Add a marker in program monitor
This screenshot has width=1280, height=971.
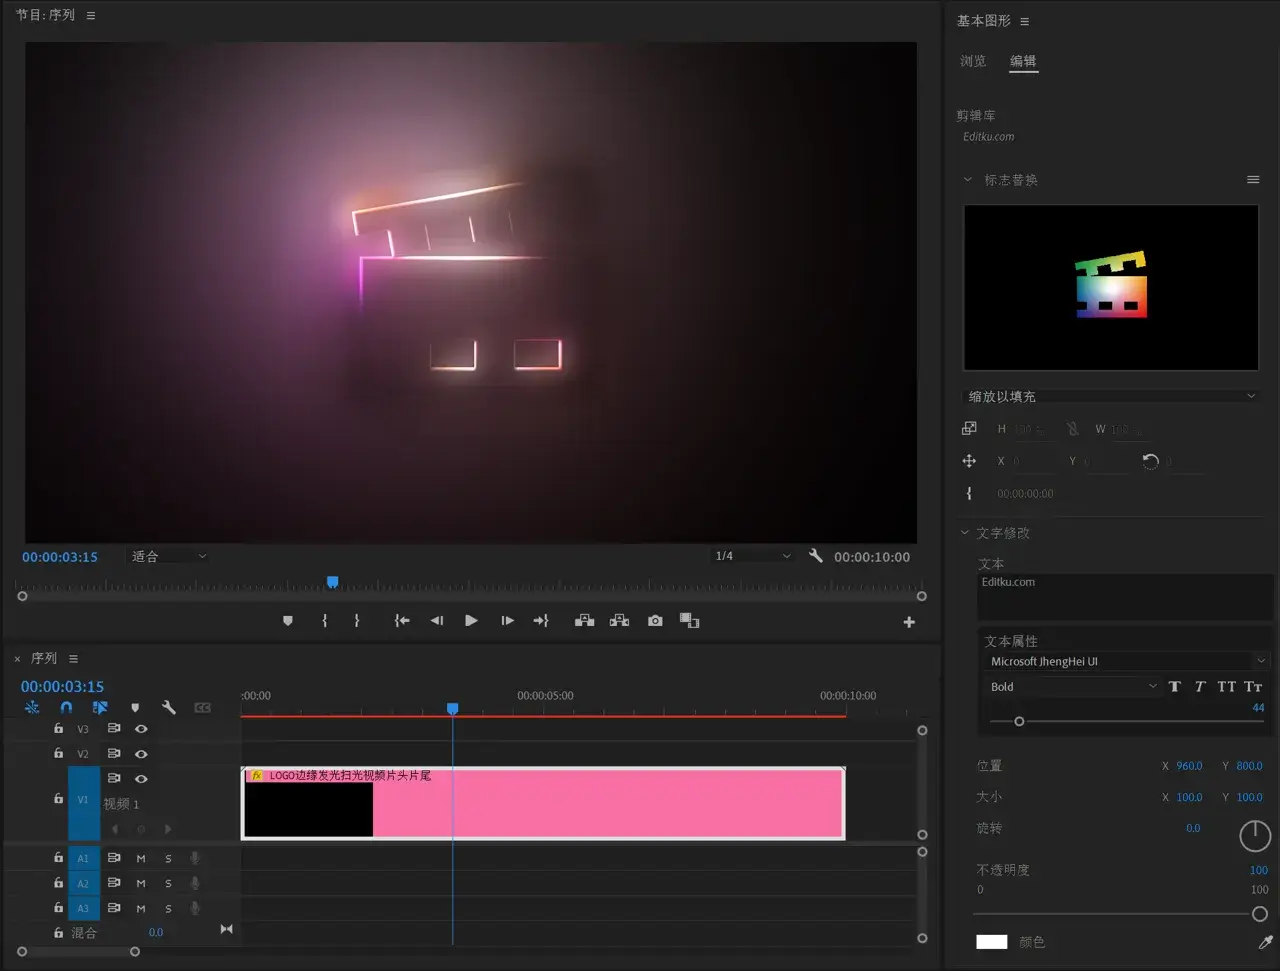(x=288, y=621)
